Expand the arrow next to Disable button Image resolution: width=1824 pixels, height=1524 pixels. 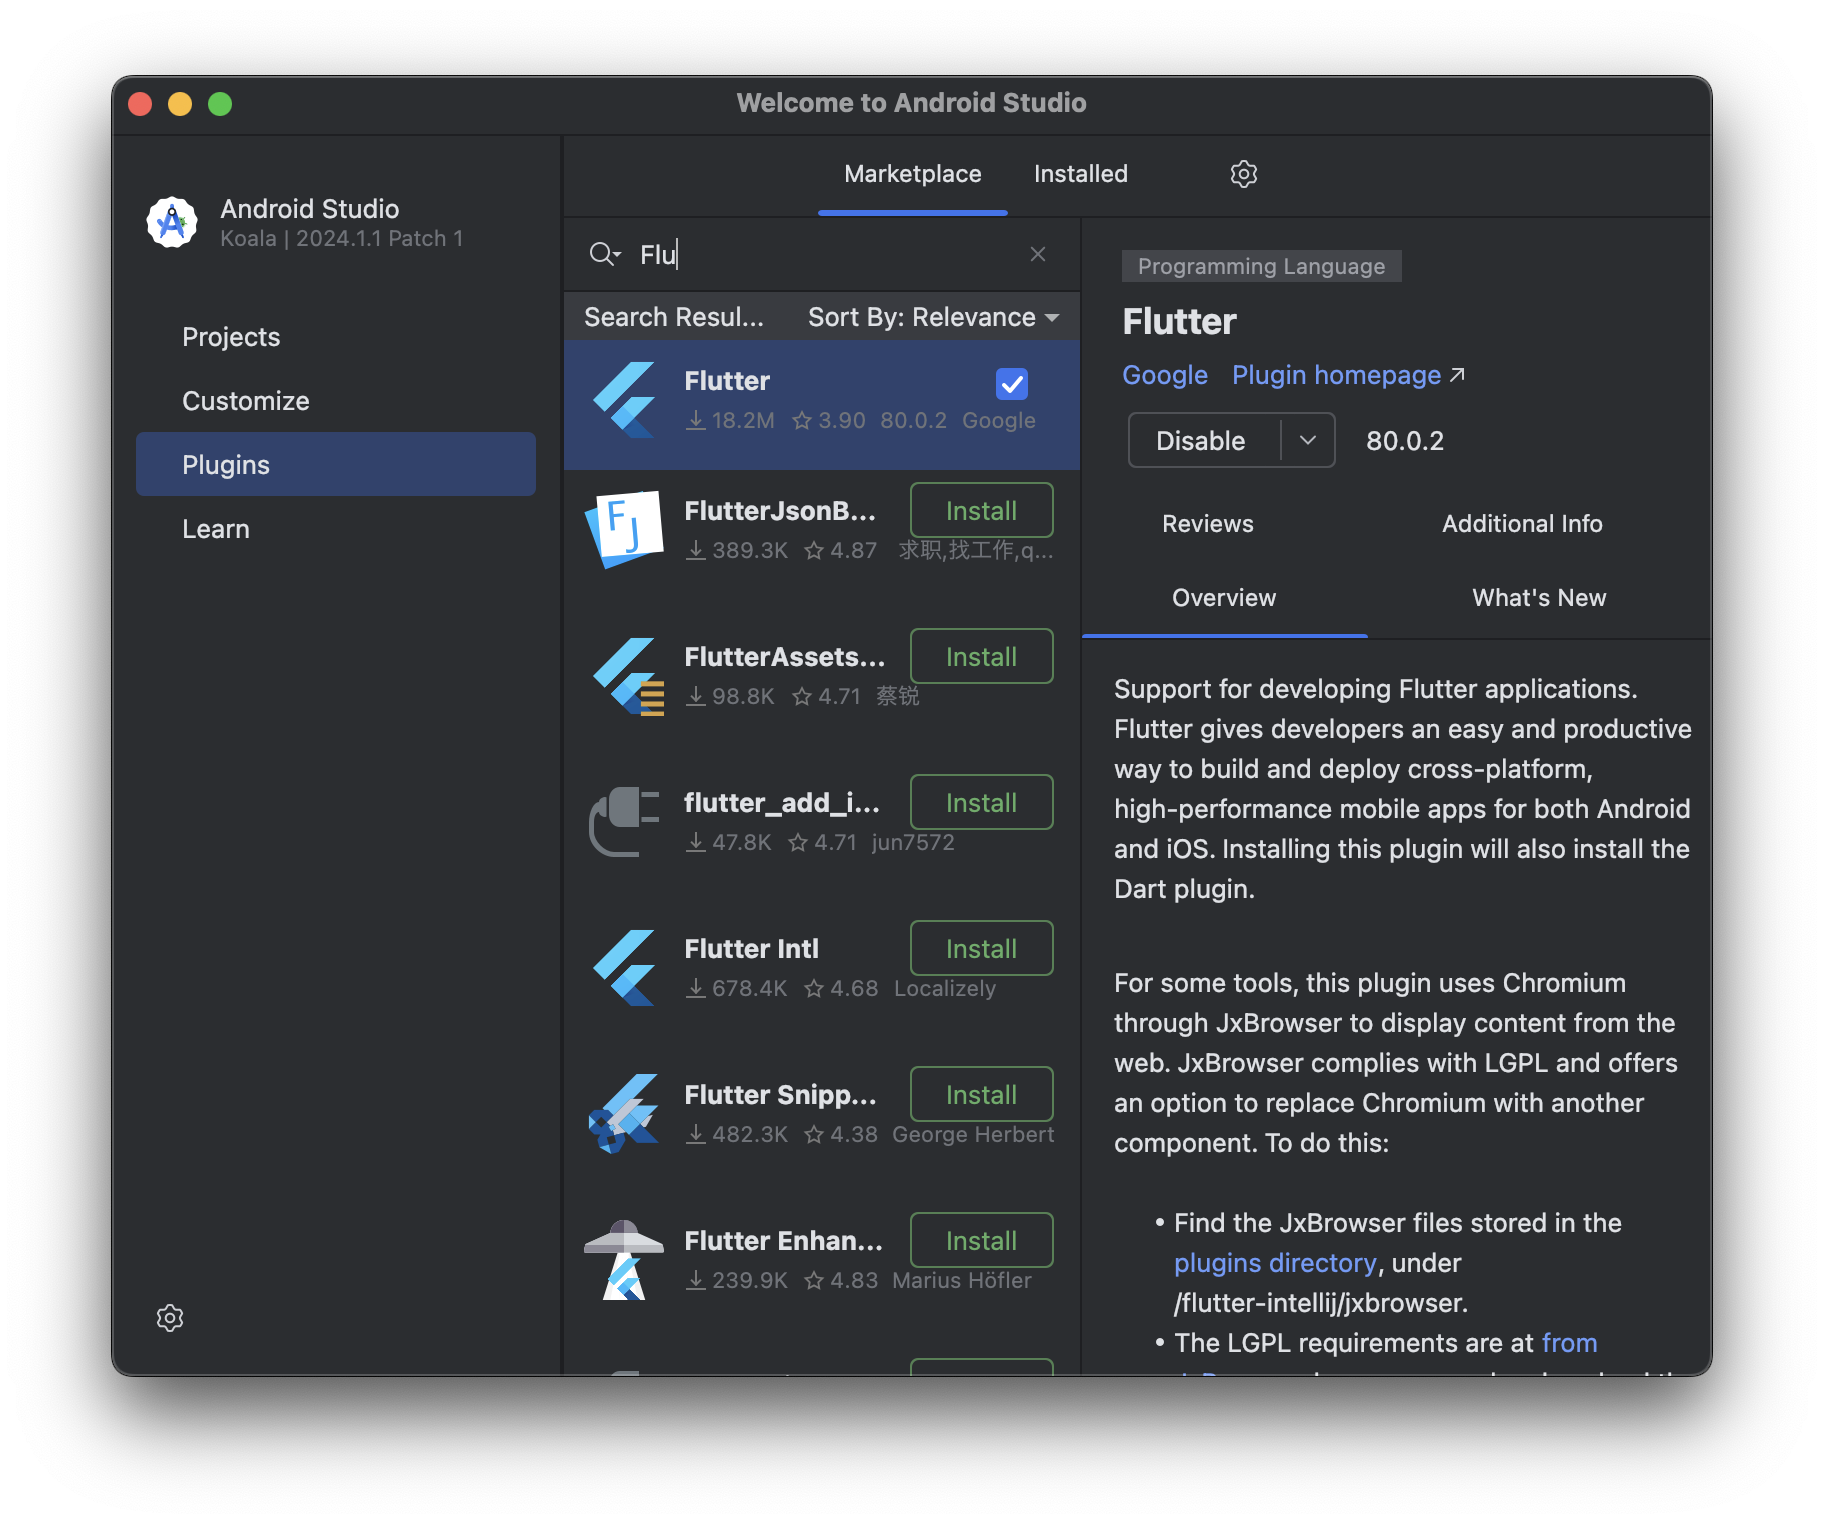point(1308,440)
